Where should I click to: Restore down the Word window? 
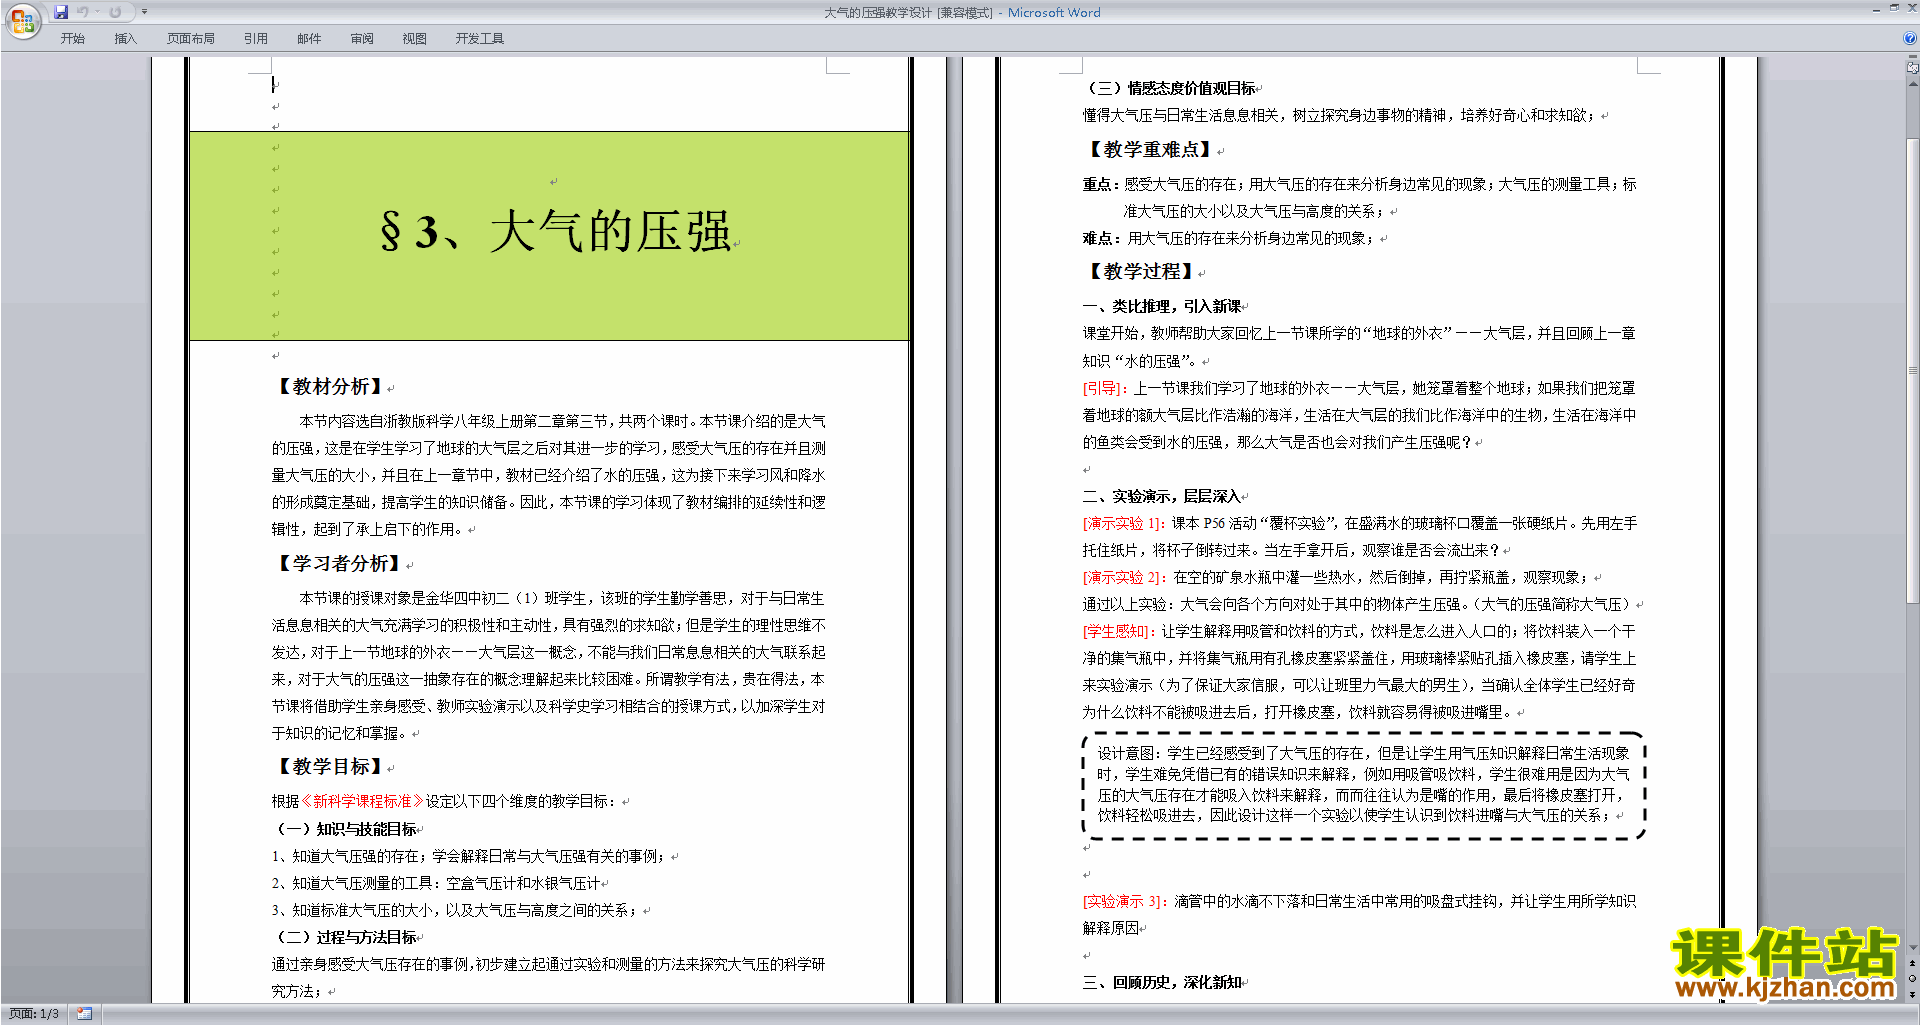[1894, 8]
